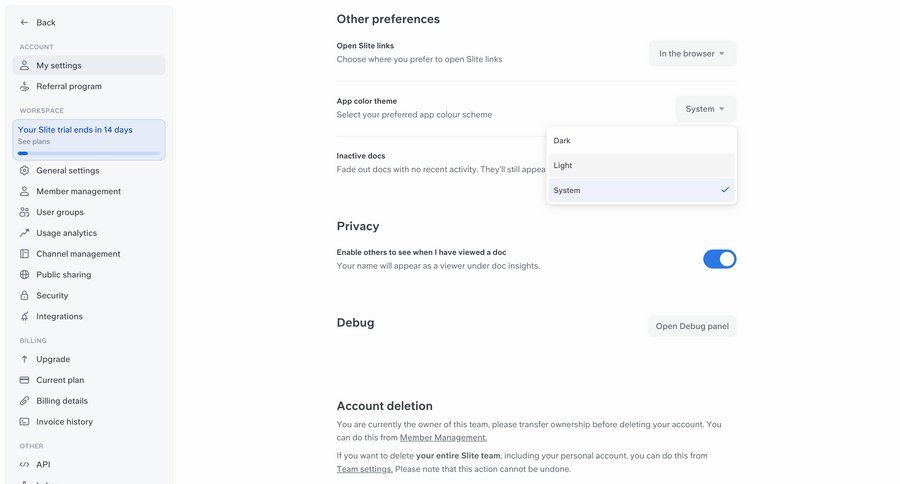The image size is (900, 484).
Task: Open the 'In the browser' dropdown
Action: [692, 53]
